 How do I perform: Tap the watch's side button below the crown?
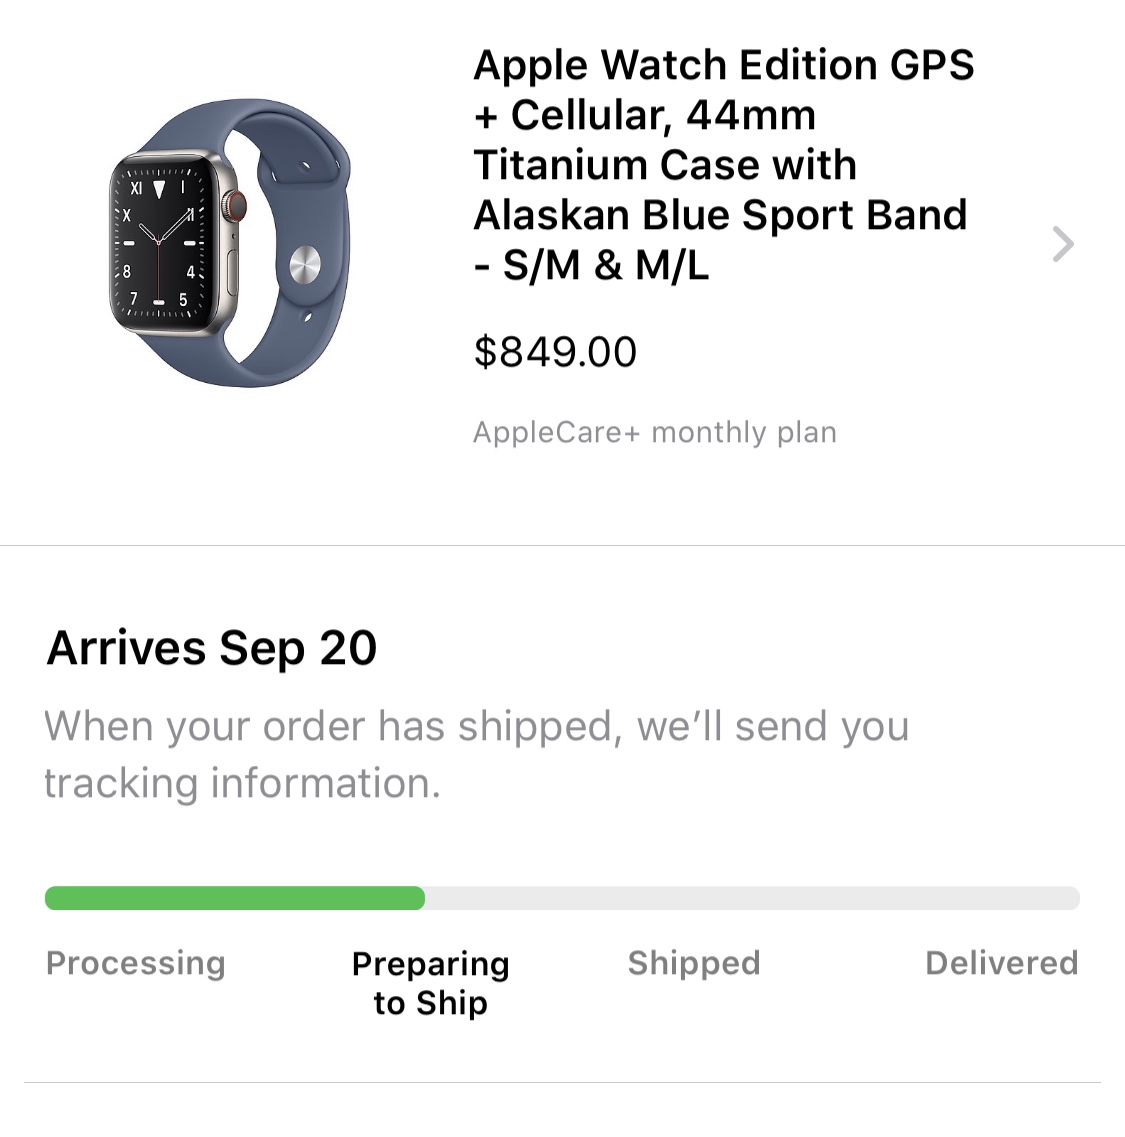[235, 270]
